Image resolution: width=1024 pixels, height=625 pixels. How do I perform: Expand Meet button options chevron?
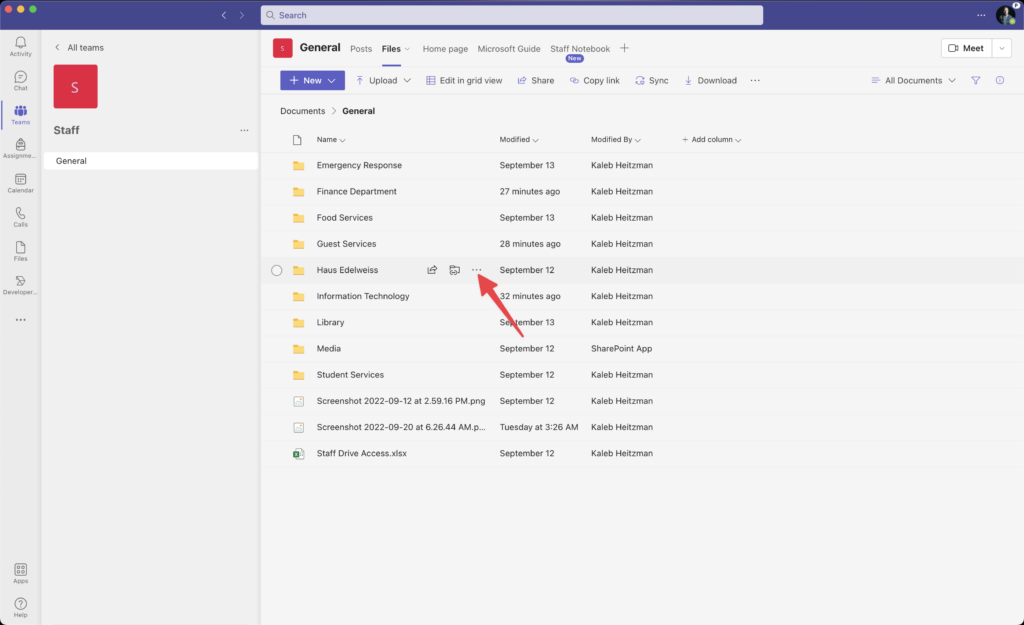click(1002, 48)
